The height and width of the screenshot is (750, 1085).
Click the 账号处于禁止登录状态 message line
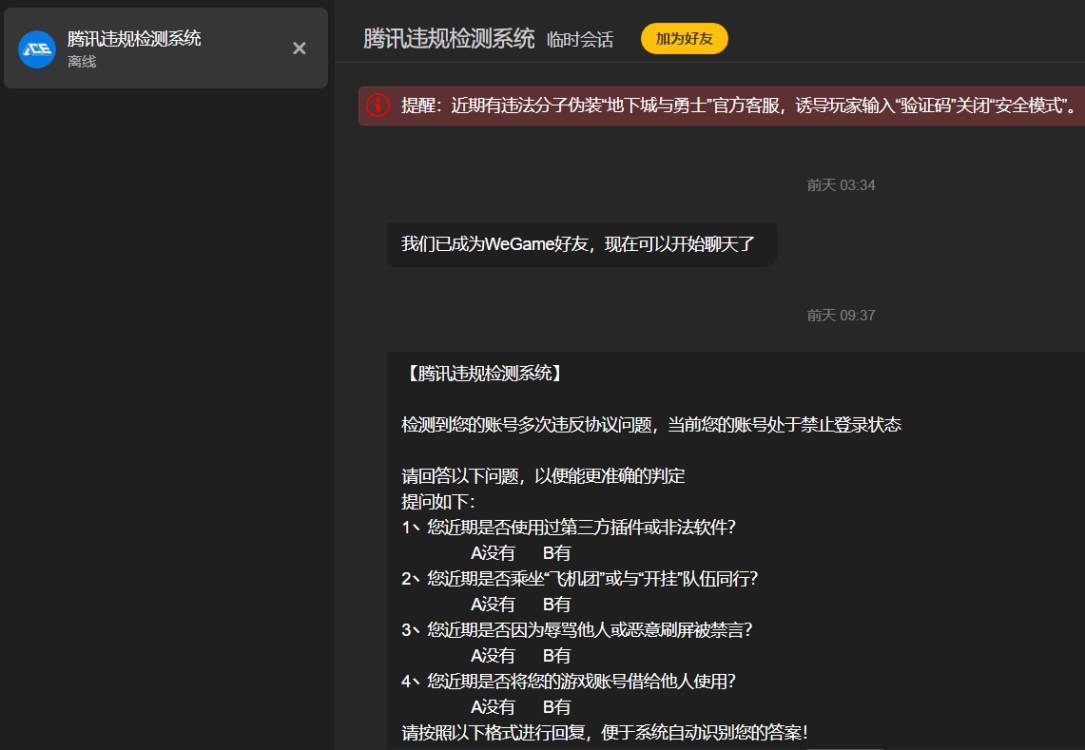coord(651,425)
